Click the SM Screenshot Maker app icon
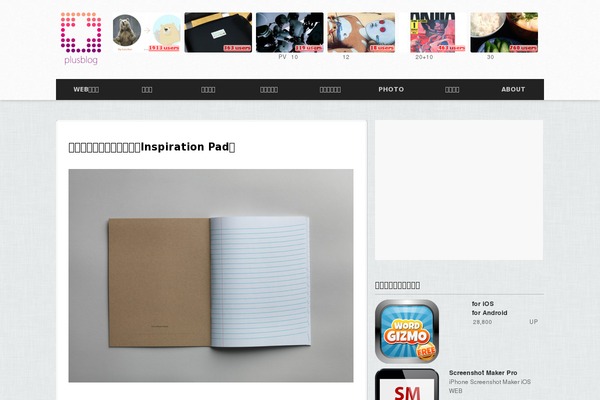600x400 pixels. click(x=407, y=384)
